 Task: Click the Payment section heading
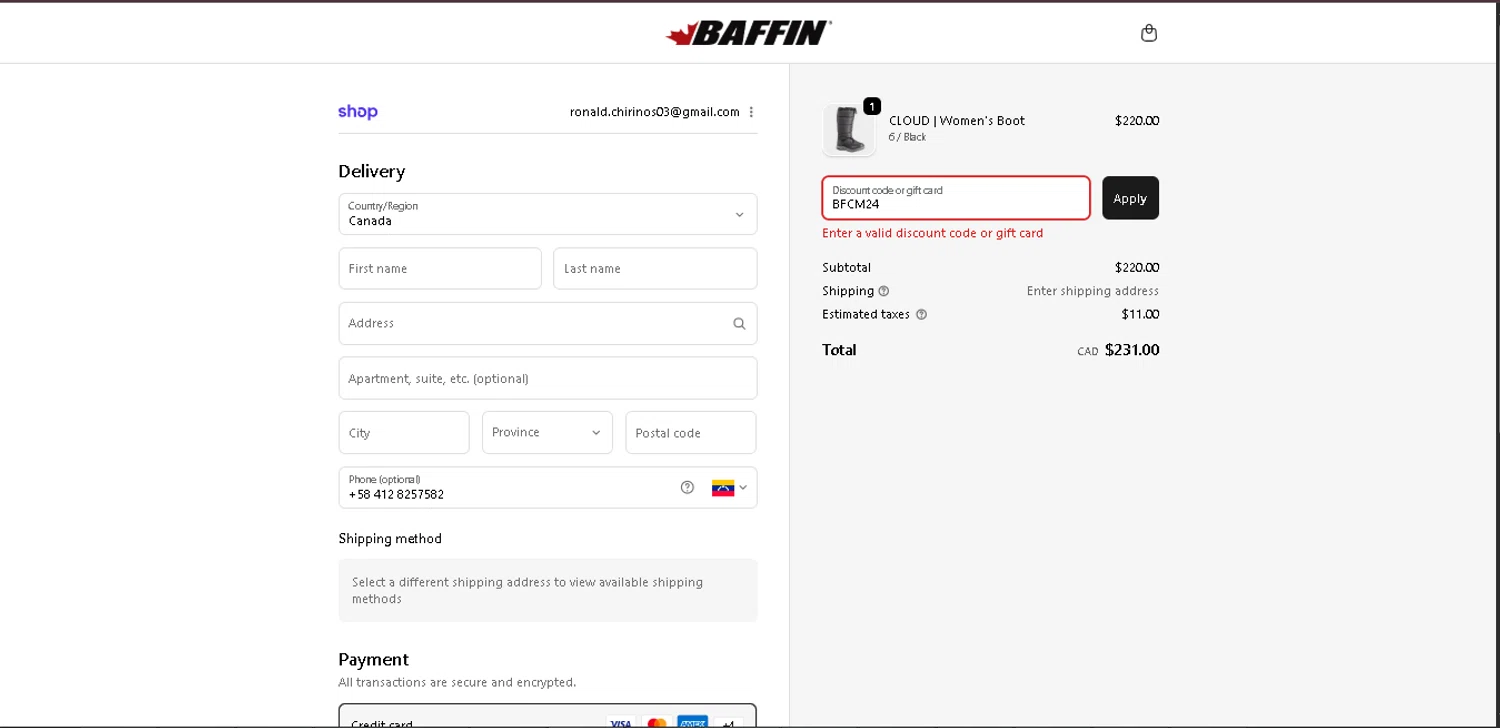coord(373,660)
